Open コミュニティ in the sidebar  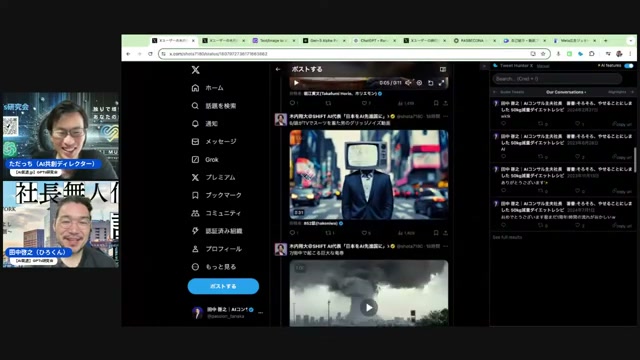(216, 213)
